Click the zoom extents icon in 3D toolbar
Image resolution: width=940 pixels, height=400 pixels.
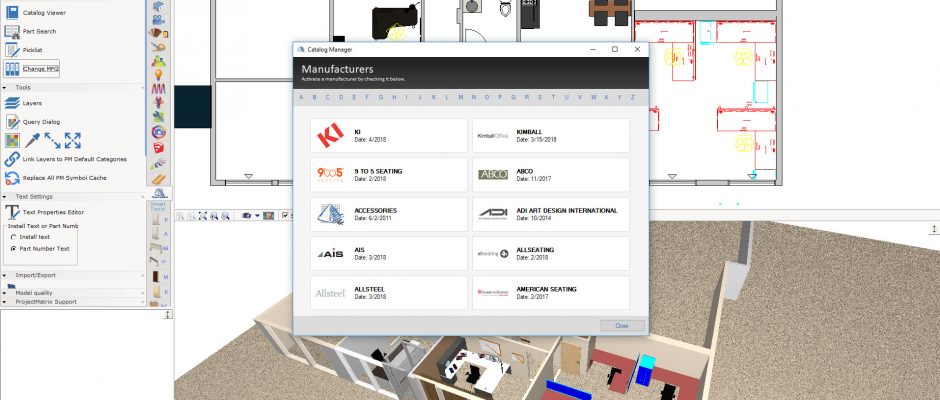(203, 215)
